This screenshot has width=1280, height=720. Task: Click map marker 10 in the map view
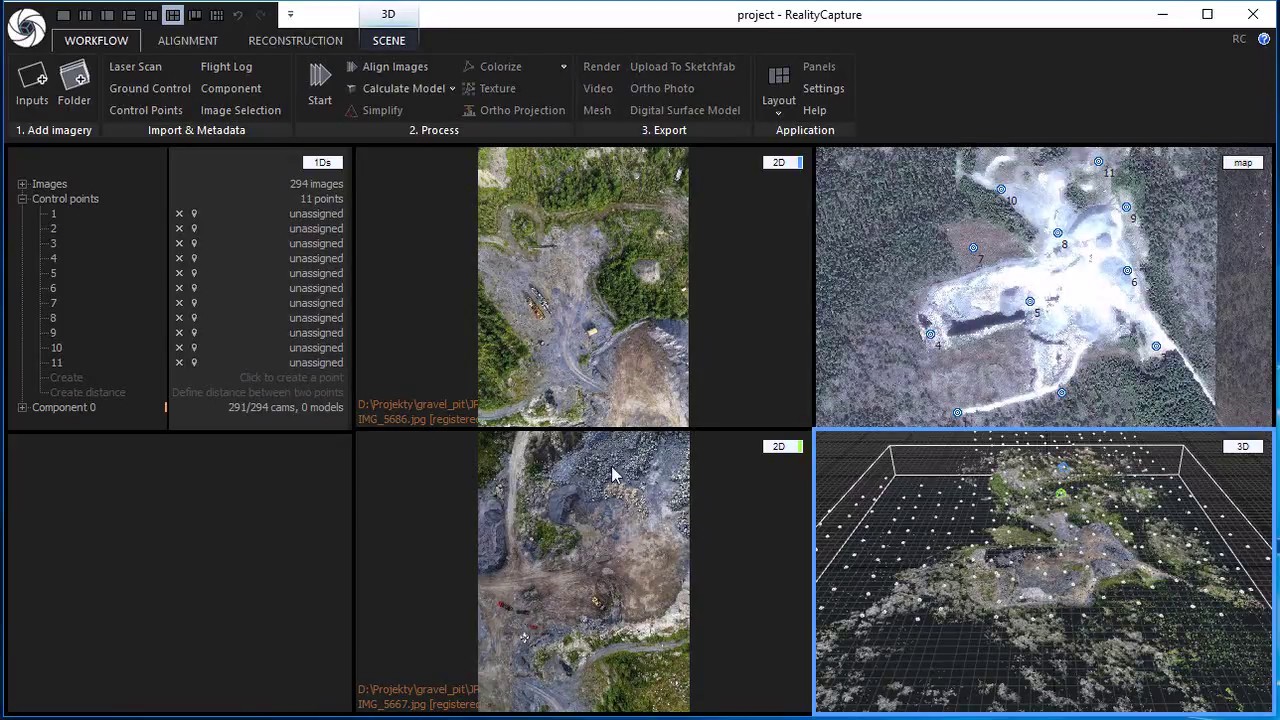coord(1001,189)
